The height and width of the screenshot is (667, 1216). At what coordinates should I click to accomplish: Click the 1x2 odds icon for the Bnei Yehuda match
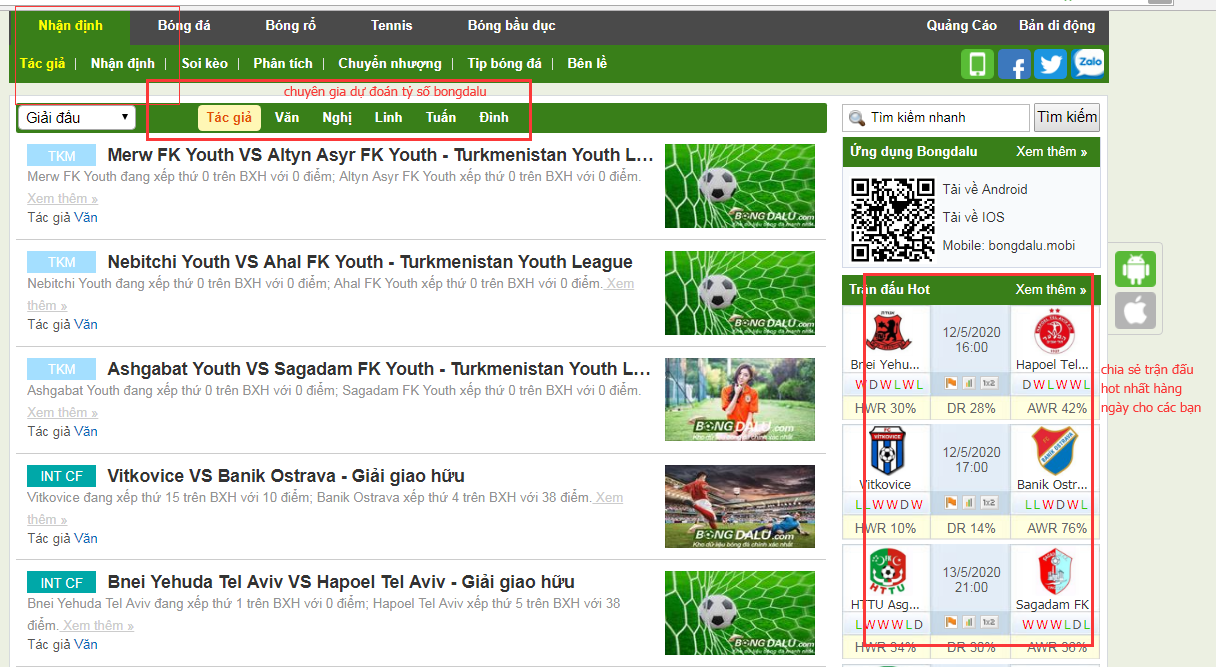988,383
